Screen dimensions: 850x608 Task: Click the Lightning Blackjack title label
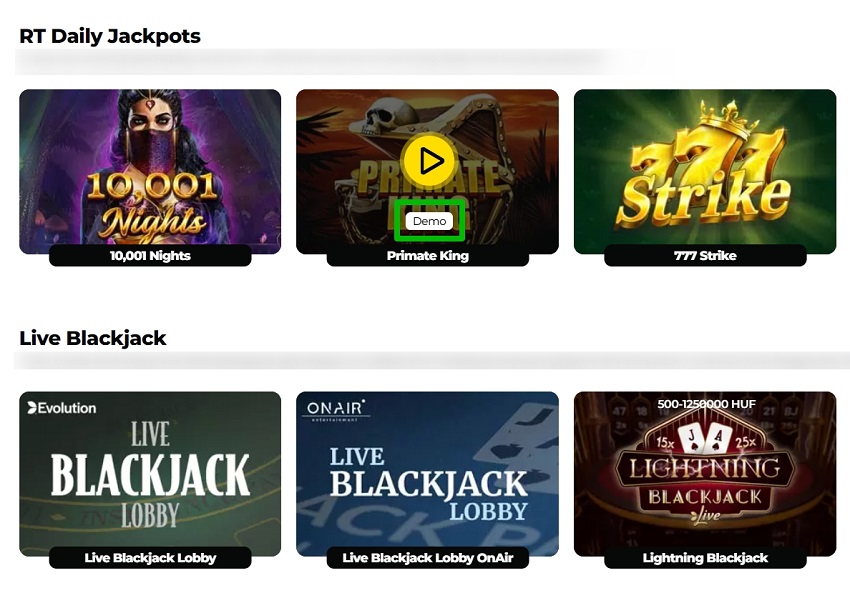(705, 558)
